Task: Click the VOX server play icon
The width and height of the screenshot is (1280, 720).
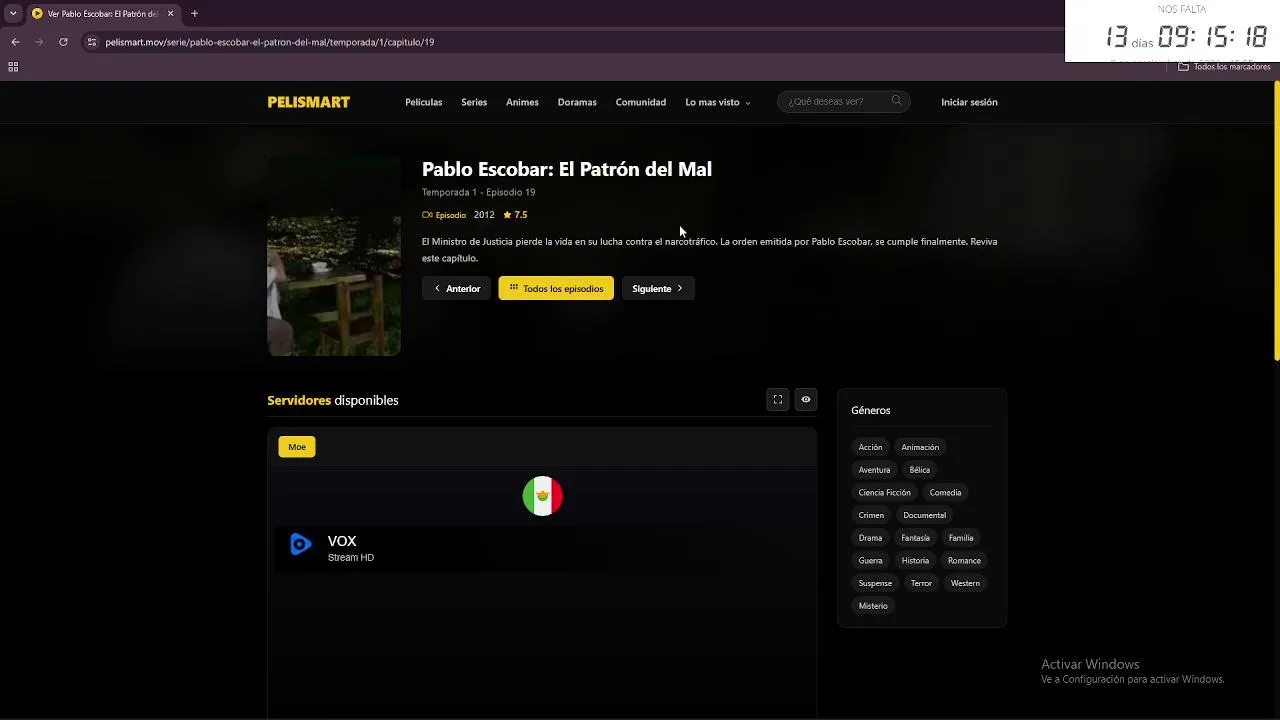Action: click(x=300, y=544)
